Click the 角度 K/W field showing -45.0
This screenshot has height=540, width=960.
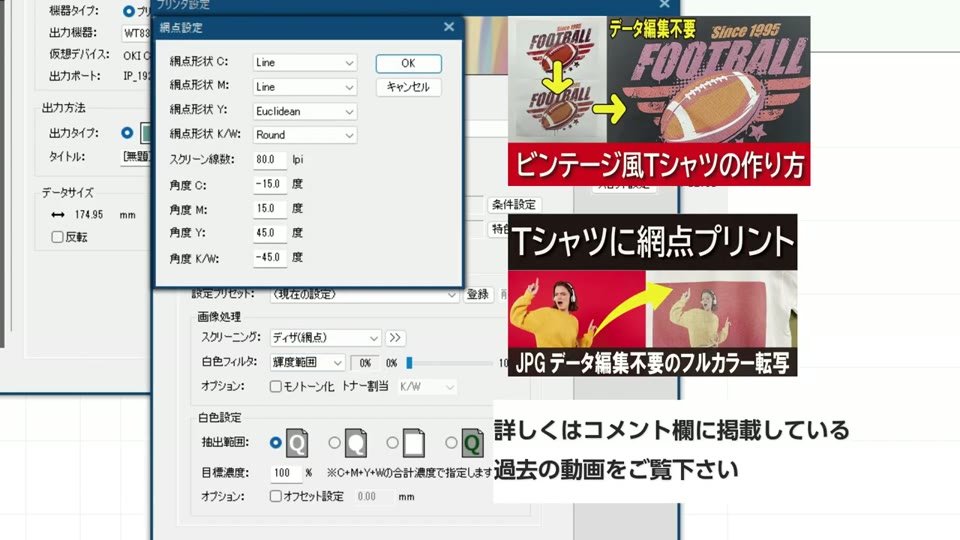pos(270,257)
